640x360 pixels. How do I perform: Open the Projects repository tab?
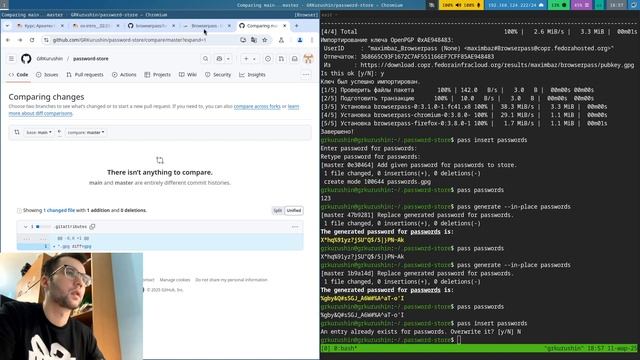tap(158, 75)
